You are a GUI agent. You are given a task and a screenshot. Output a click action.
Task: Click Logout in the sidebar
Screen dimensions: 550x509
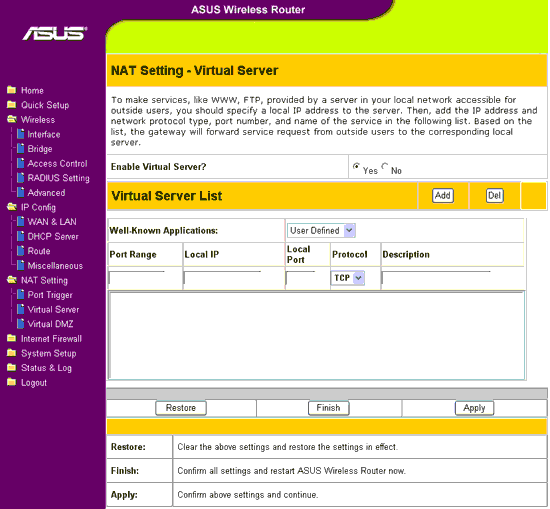34,383
